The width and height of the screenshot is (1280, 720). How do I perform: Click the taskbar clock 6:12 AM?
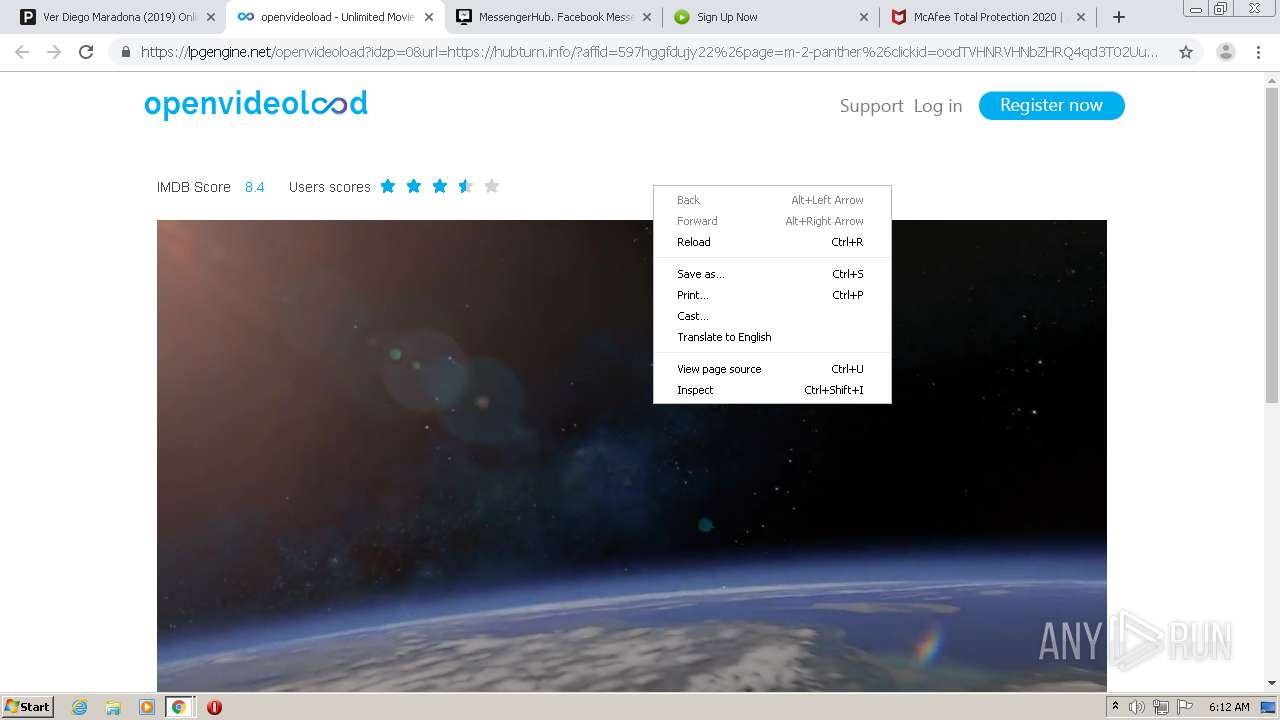1229,707
